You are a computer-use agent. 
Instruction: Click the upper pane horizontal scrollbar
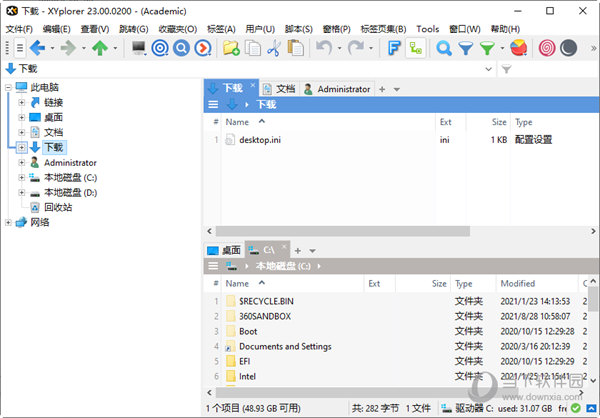342,231
